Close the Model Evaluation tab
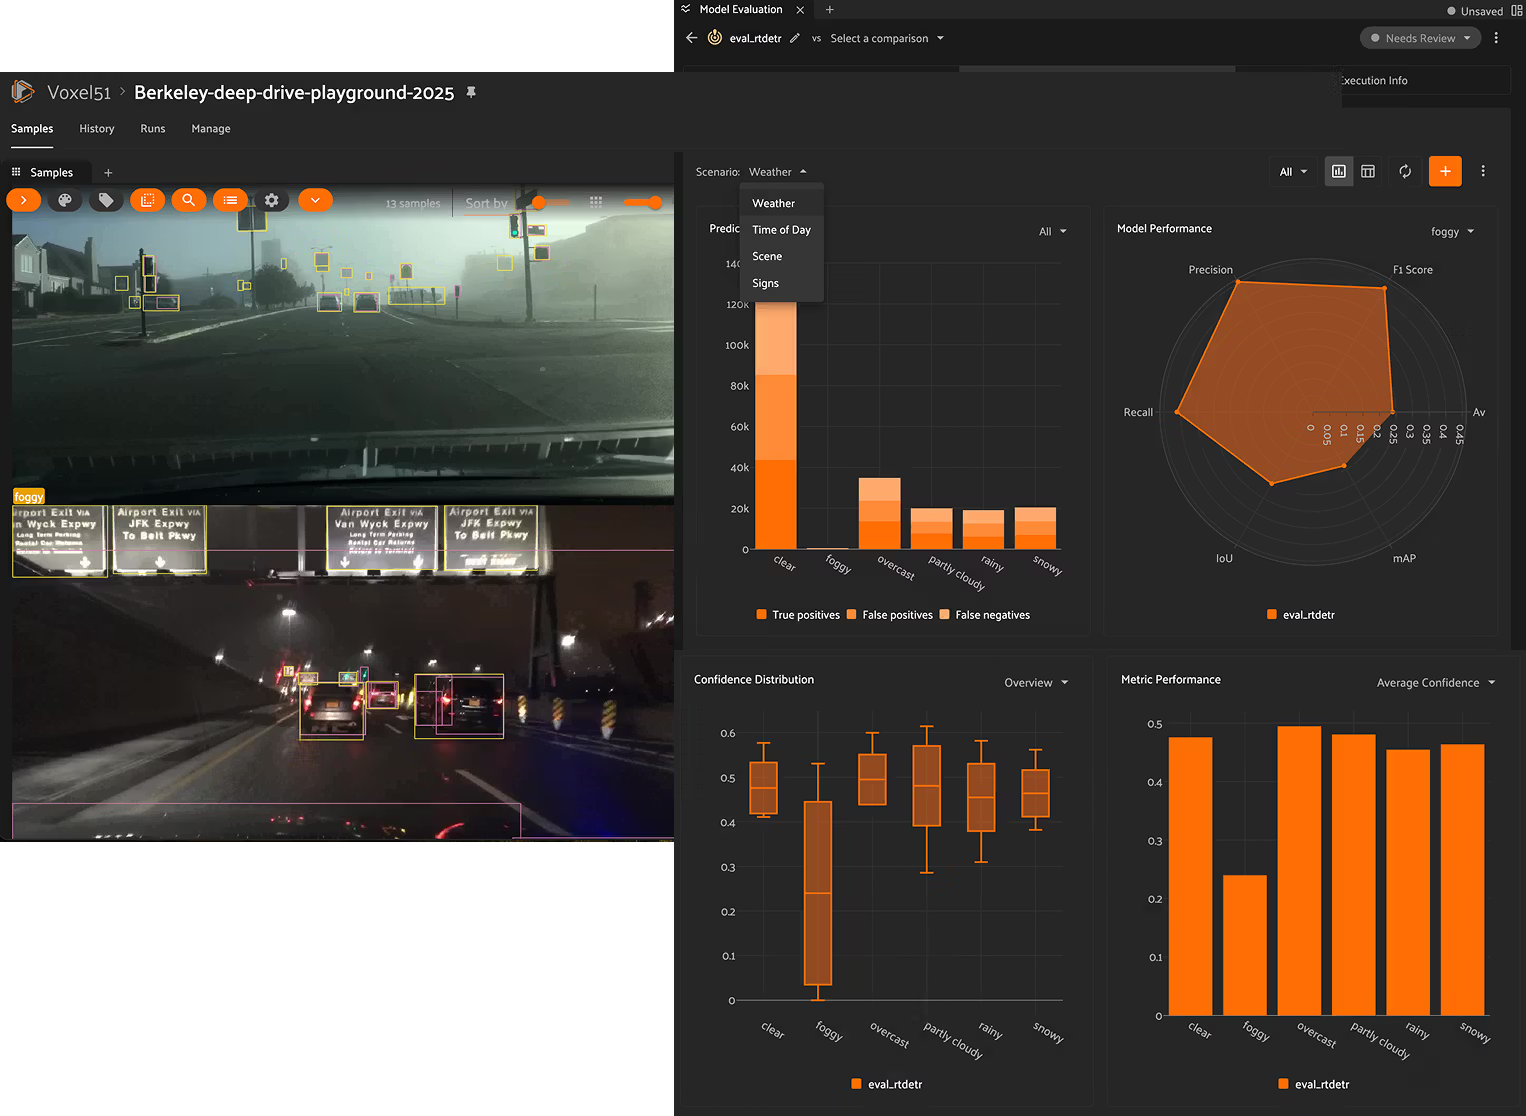This screenshot has height=1116, width=1526. point(800,9)
